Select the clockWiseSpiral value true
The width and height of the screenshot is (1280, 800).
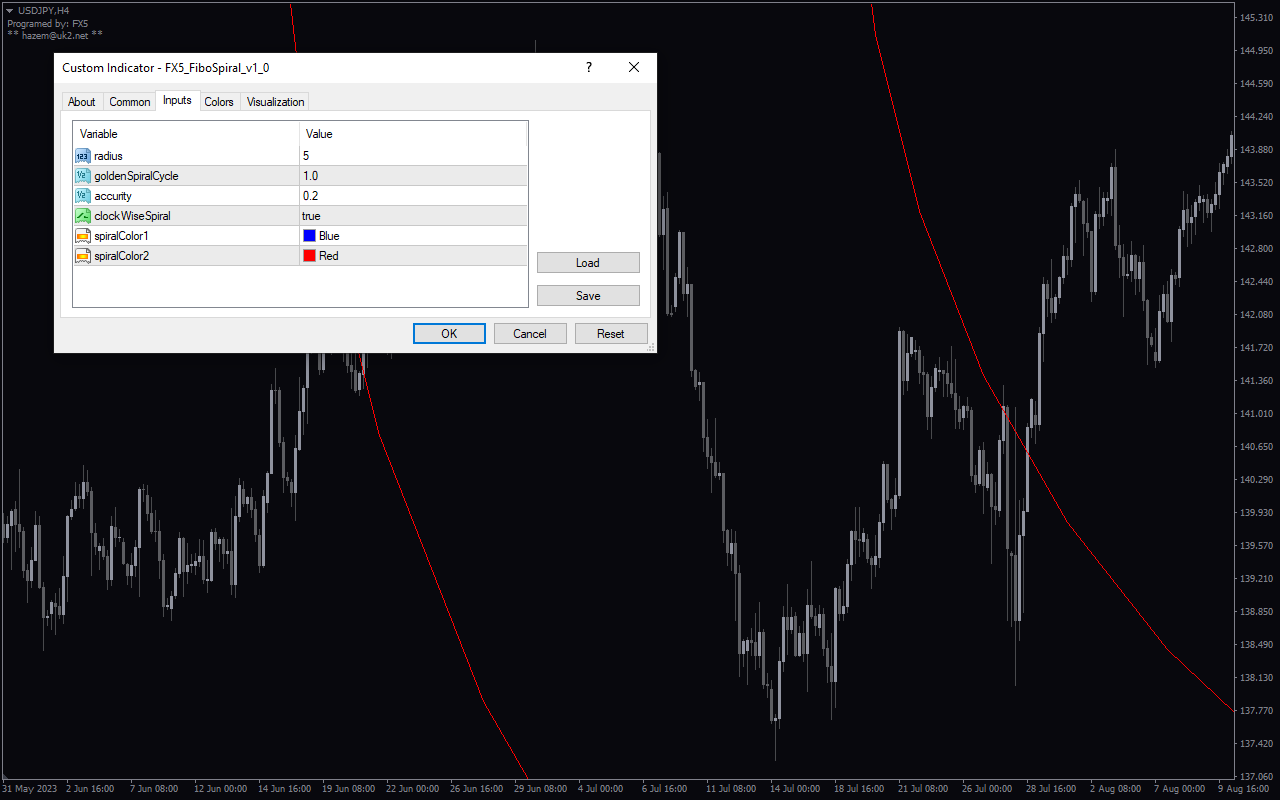point(311,216)
